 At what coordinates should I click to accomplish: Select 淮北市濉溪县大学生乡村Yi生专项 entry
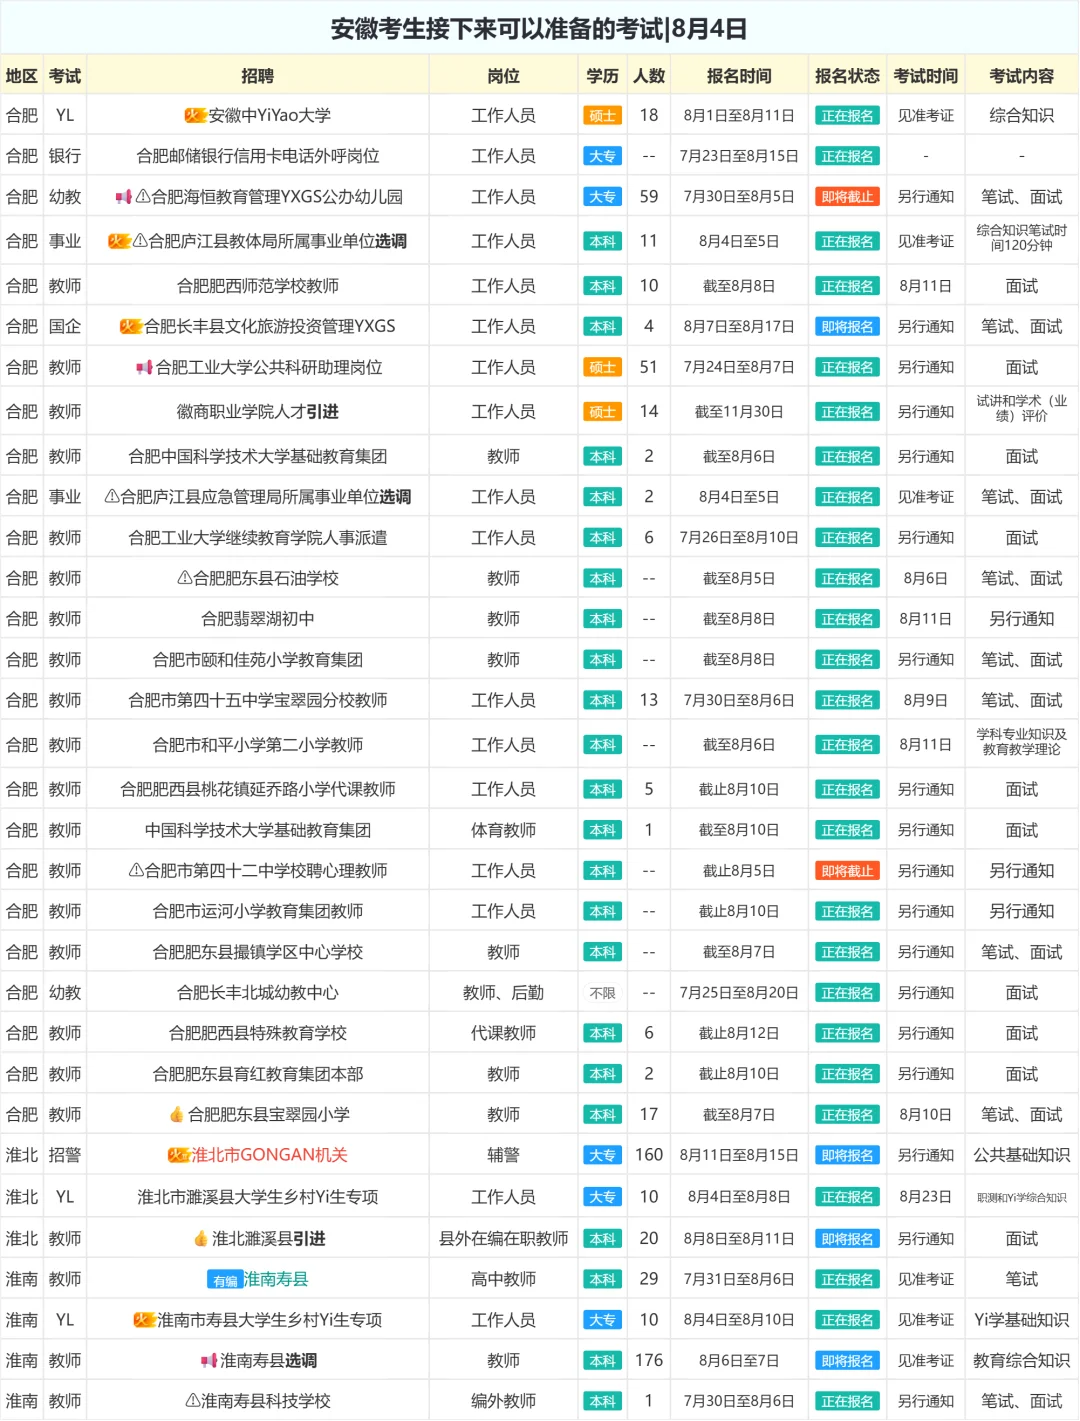click(x=258, y=1197)
